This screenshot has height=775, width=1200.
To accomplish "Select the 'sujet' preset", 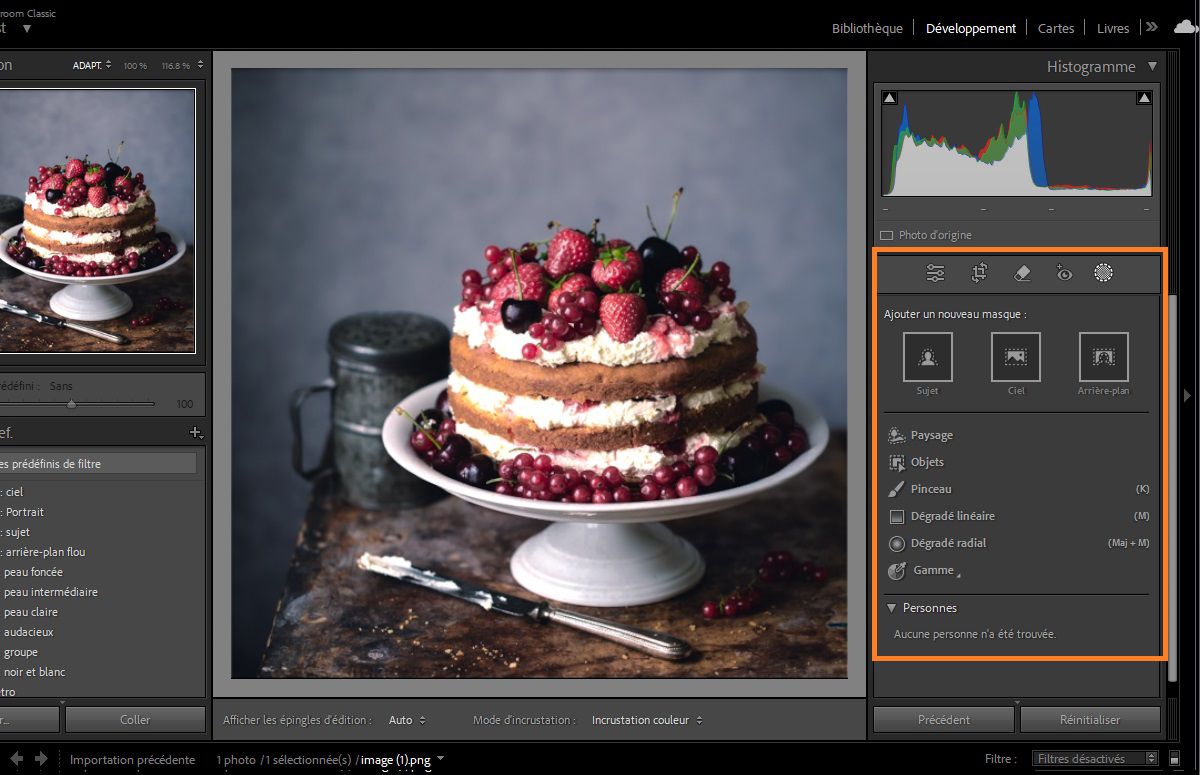I will point(18,532).
